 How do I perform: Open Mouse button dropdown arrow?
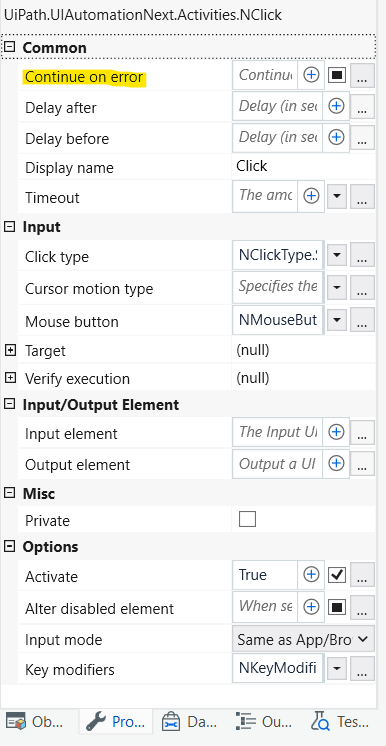(x=337, y=320)
